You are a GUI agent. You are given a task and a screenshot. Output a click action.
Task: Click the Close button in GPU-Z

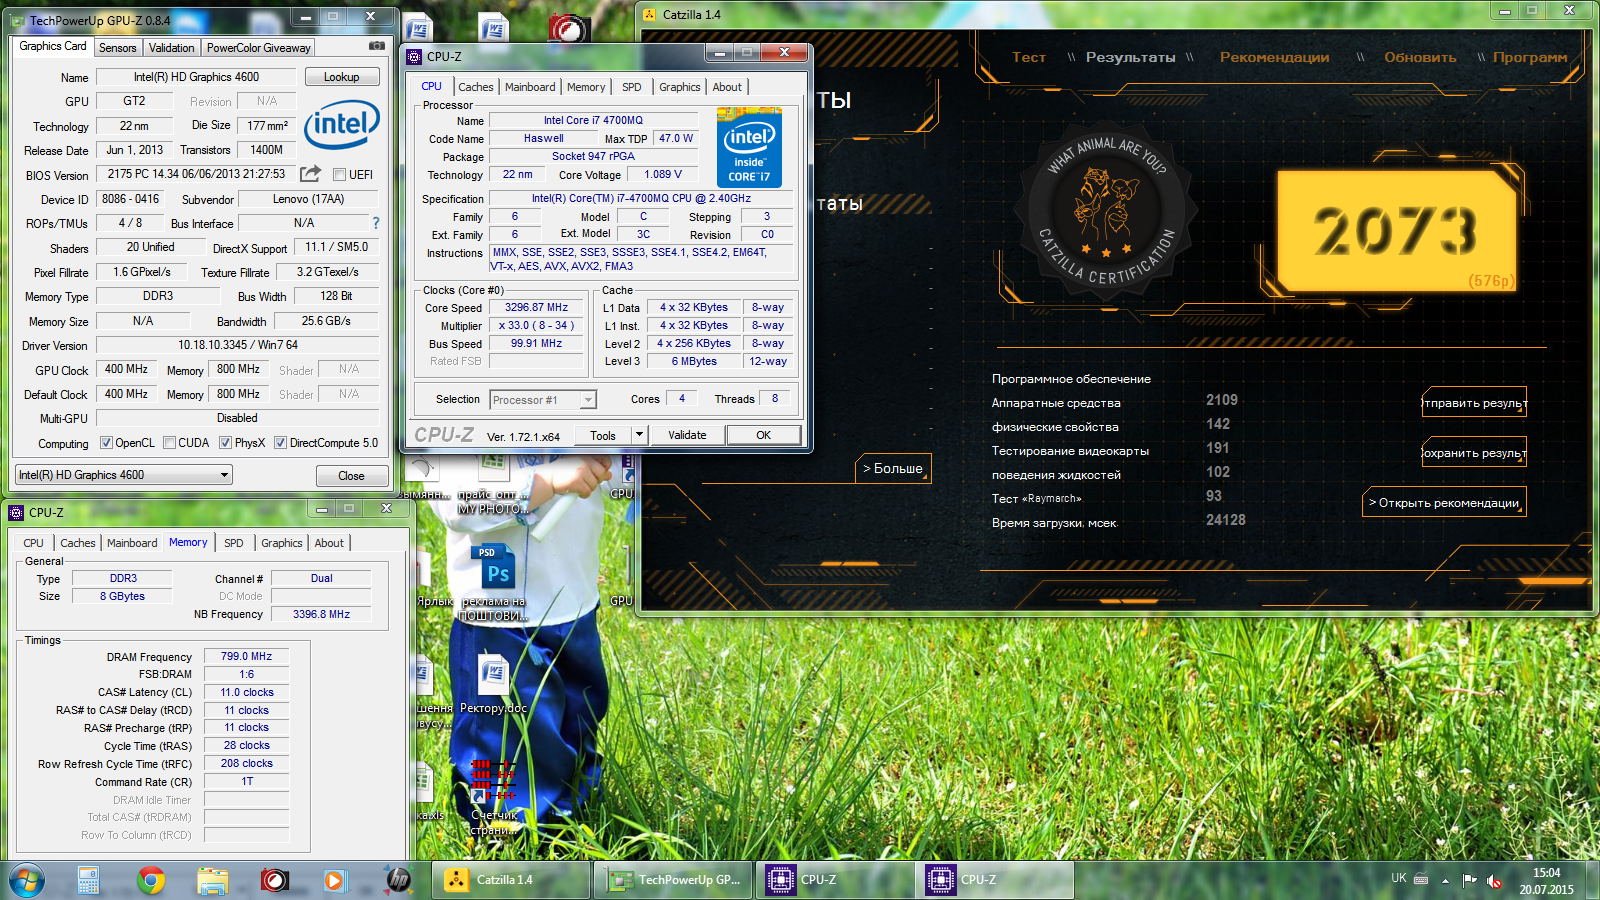point(351,476)
